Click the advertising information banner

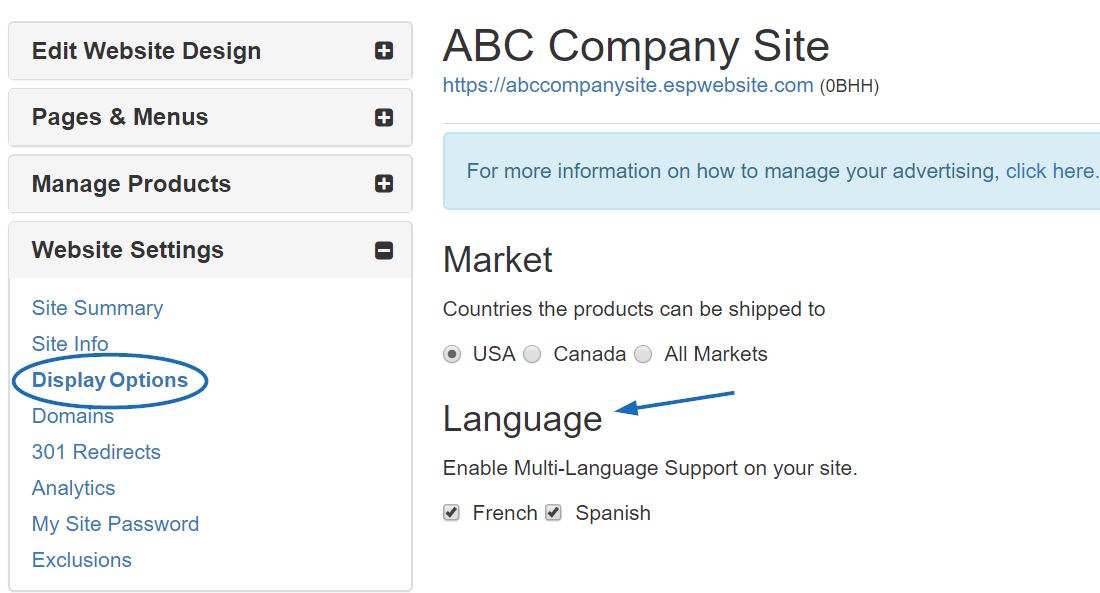coord(771,171)
